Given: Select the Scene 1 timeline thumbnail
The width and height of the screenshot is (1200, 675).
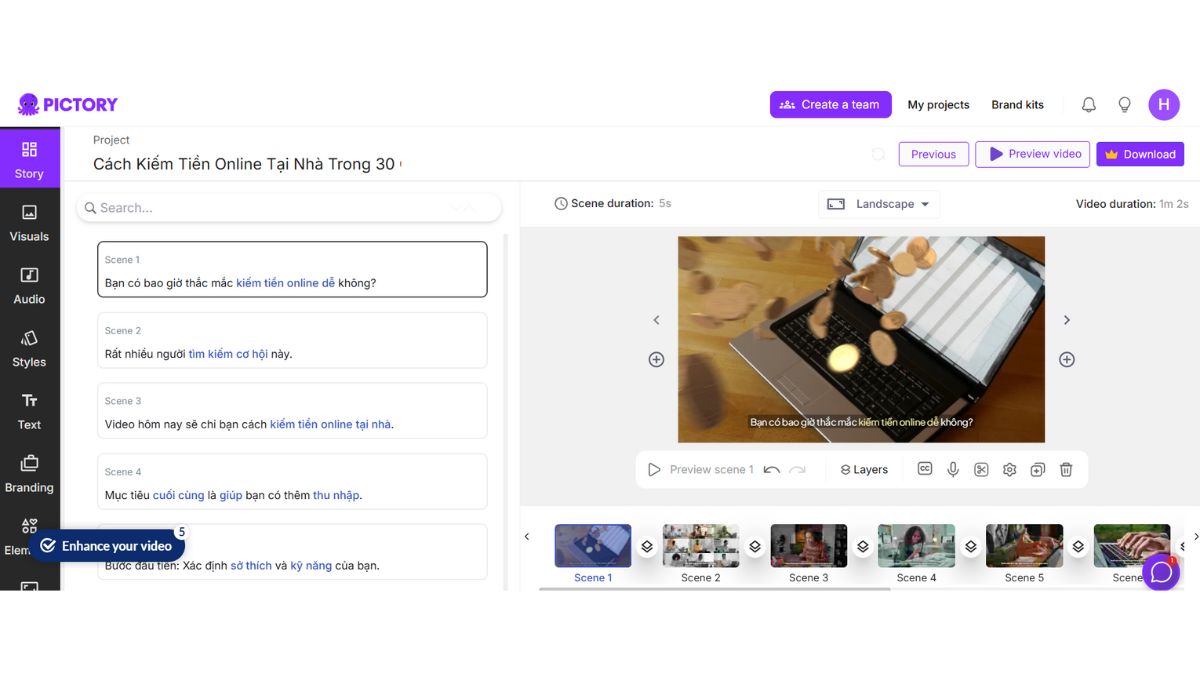Looking at the screenshot, I should click(x=593, y=546).
